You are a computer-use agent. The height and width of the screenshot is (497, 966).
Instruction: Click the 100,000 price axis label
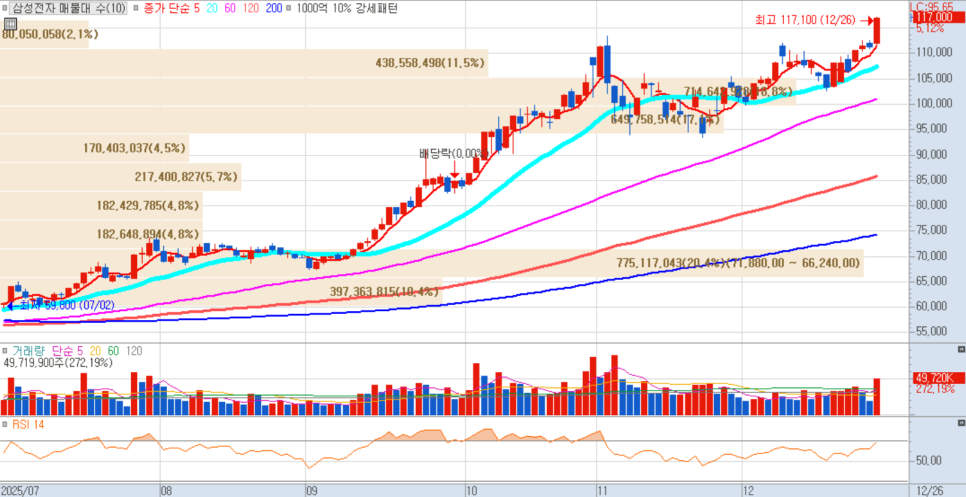point(933,103)
